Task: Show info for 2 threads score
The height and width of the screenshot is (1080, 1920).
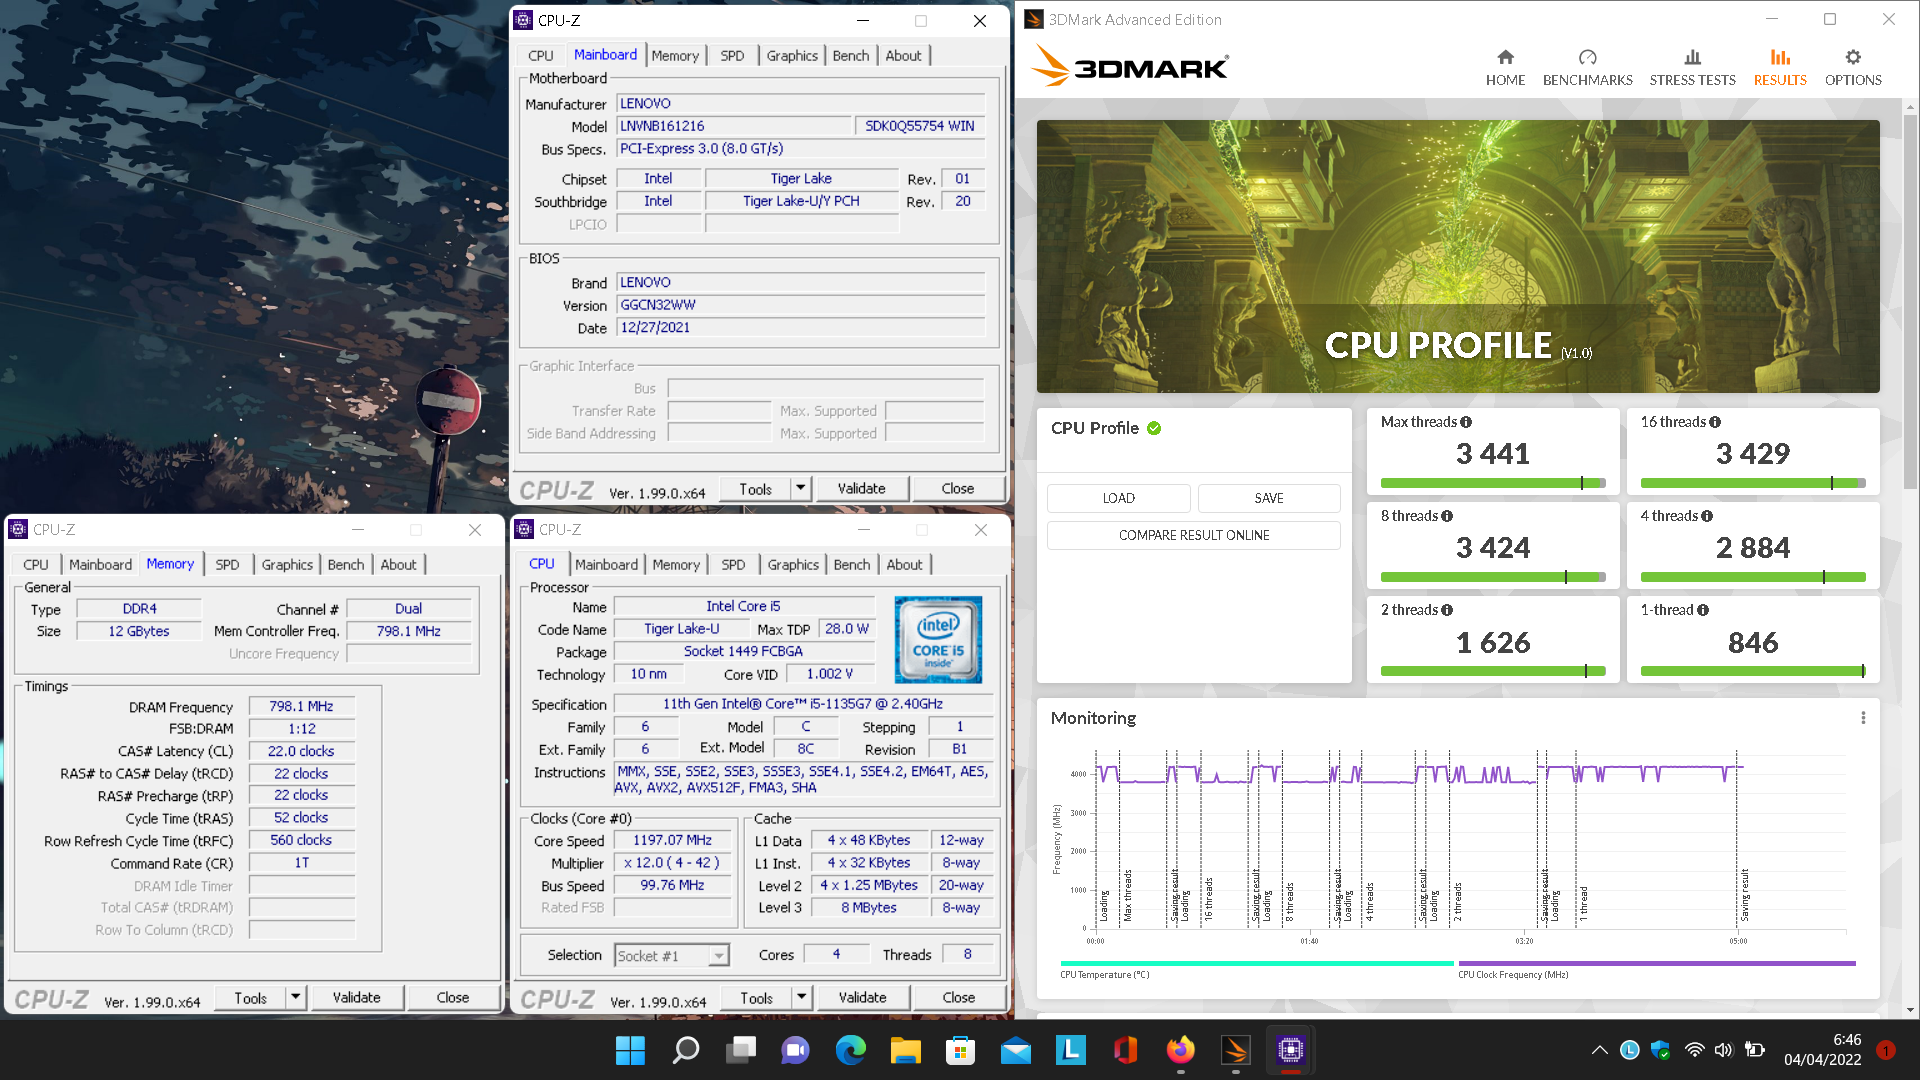Action: click(x=1447, y=610)
